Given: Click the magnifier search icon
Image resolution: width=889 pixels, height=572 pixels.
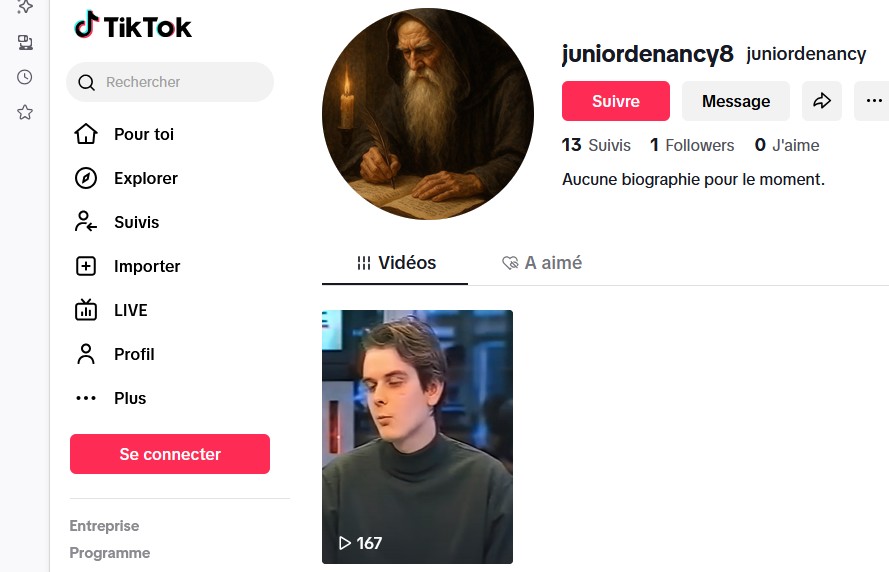Looking at the screenshot, I should pyautogui.click(x=86, y=83).
